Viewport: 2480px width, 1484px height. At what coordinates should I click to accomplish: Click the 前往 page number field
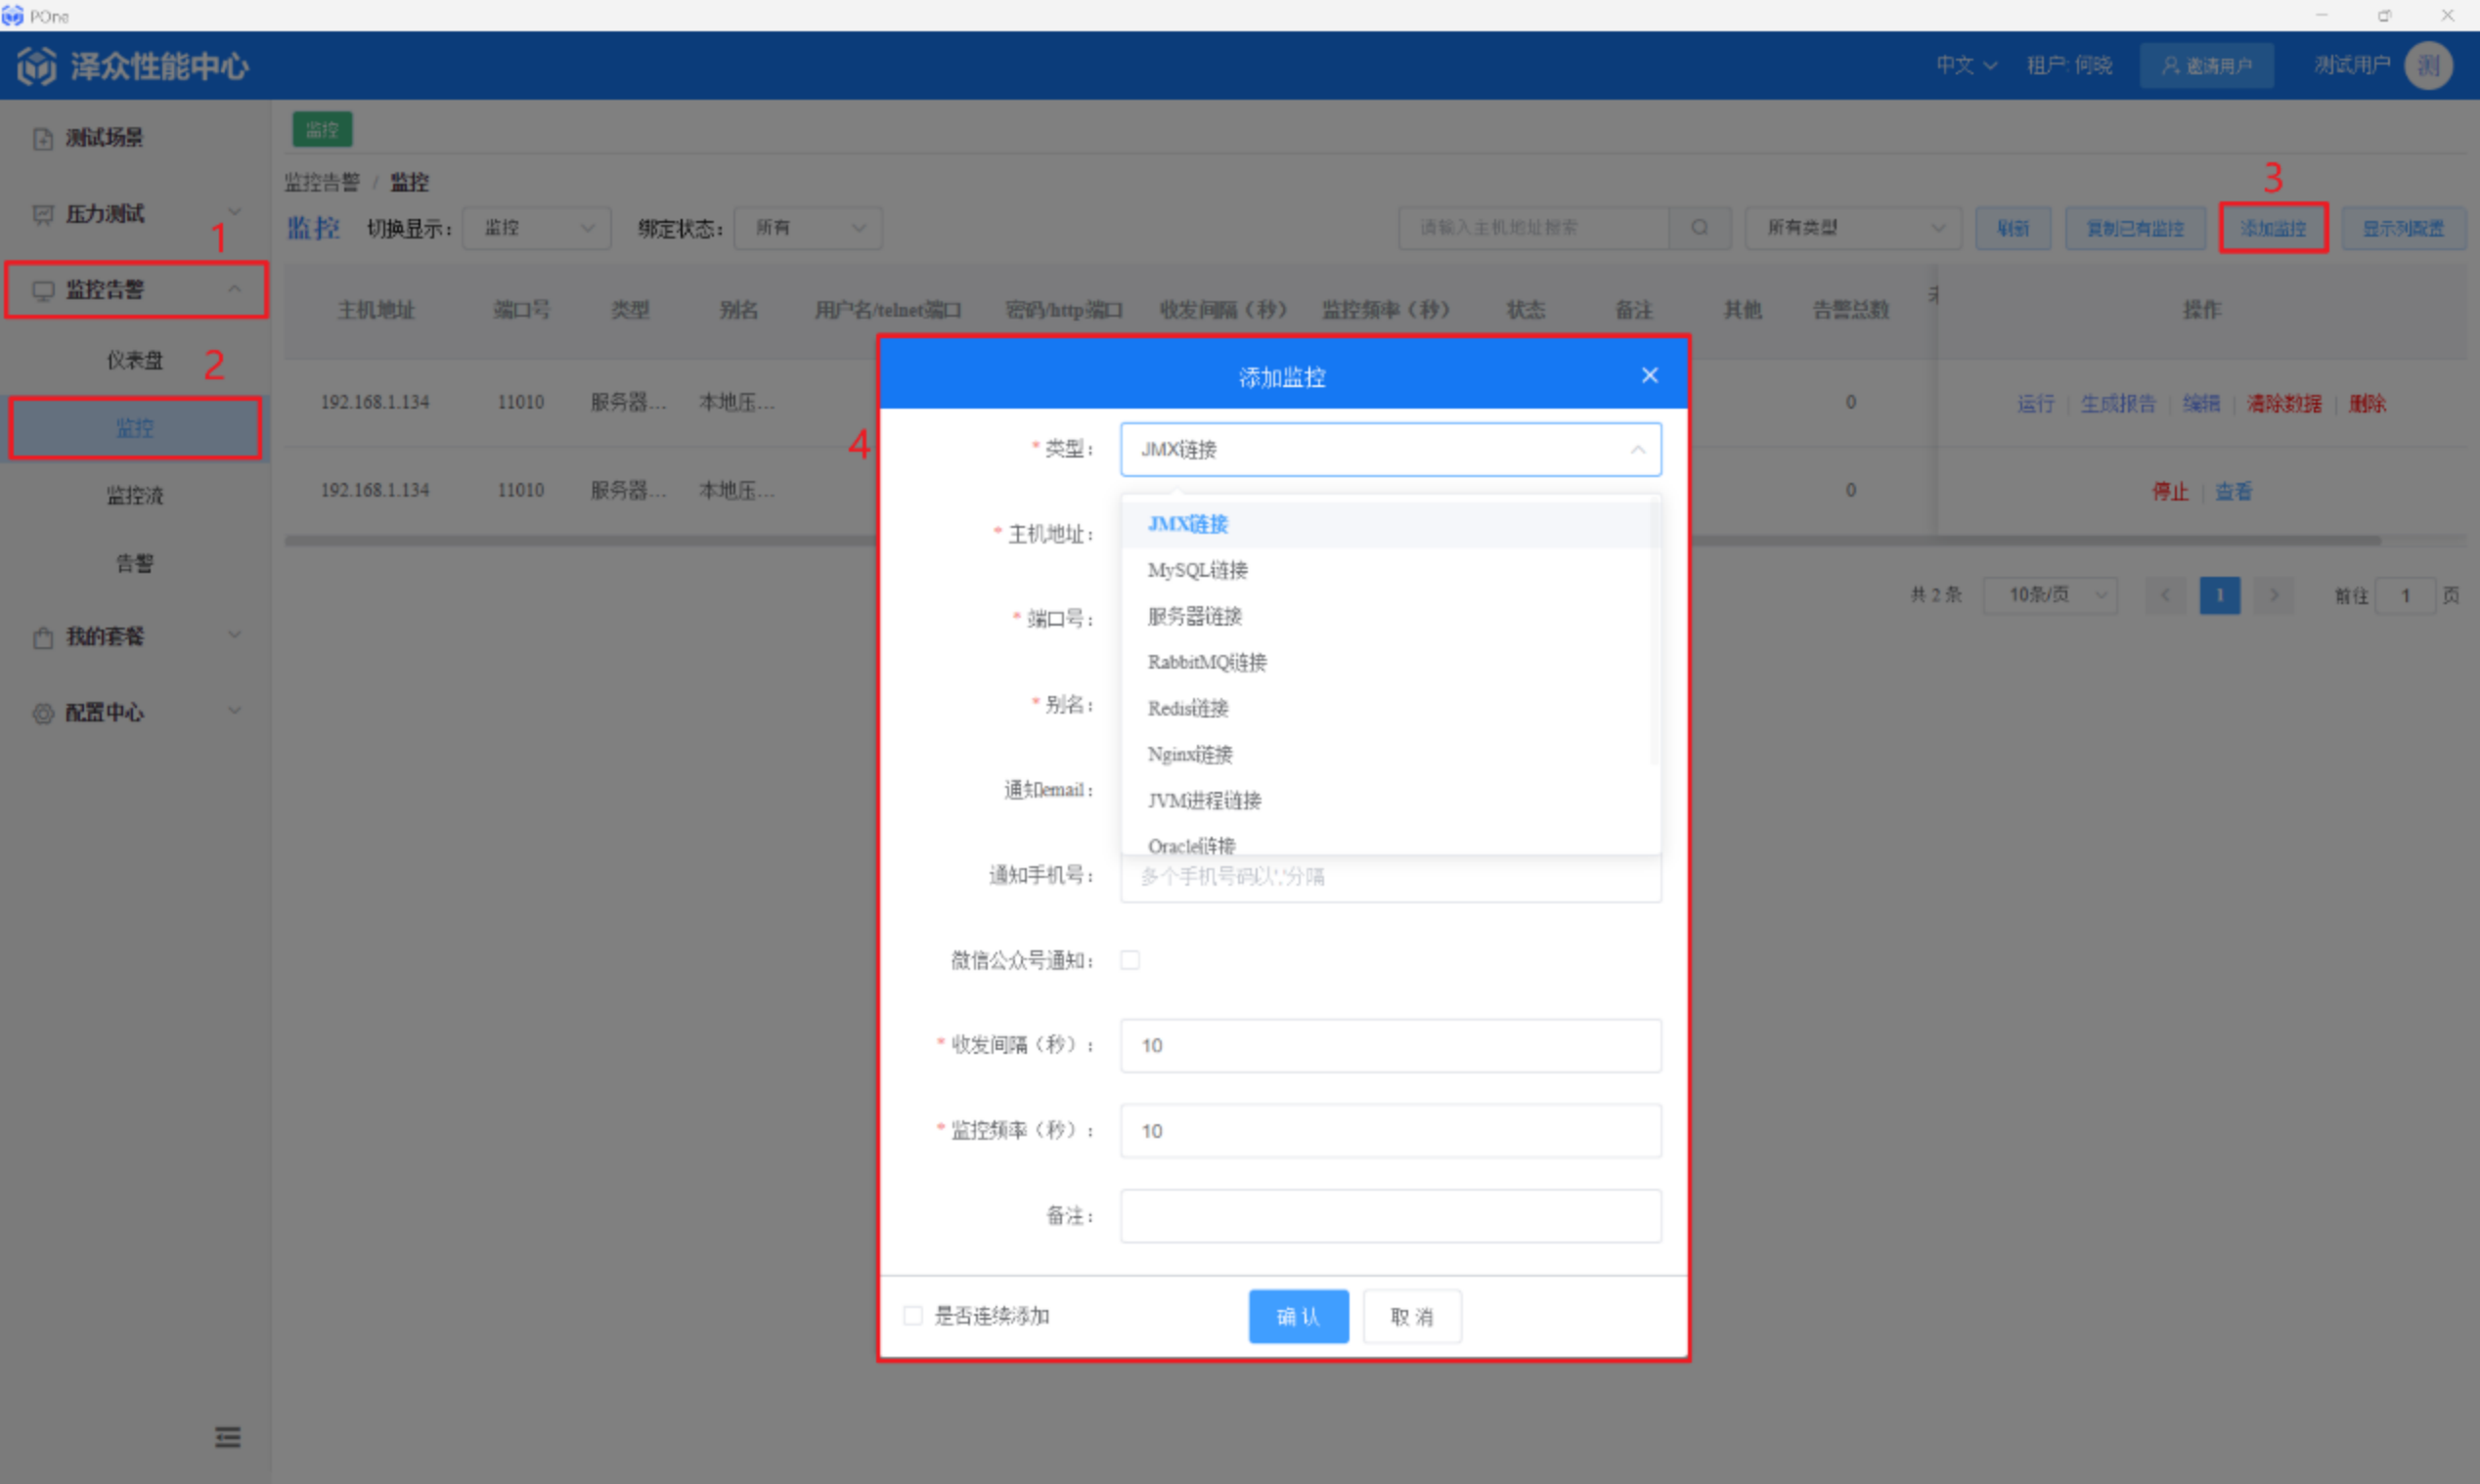[2405, 595]
